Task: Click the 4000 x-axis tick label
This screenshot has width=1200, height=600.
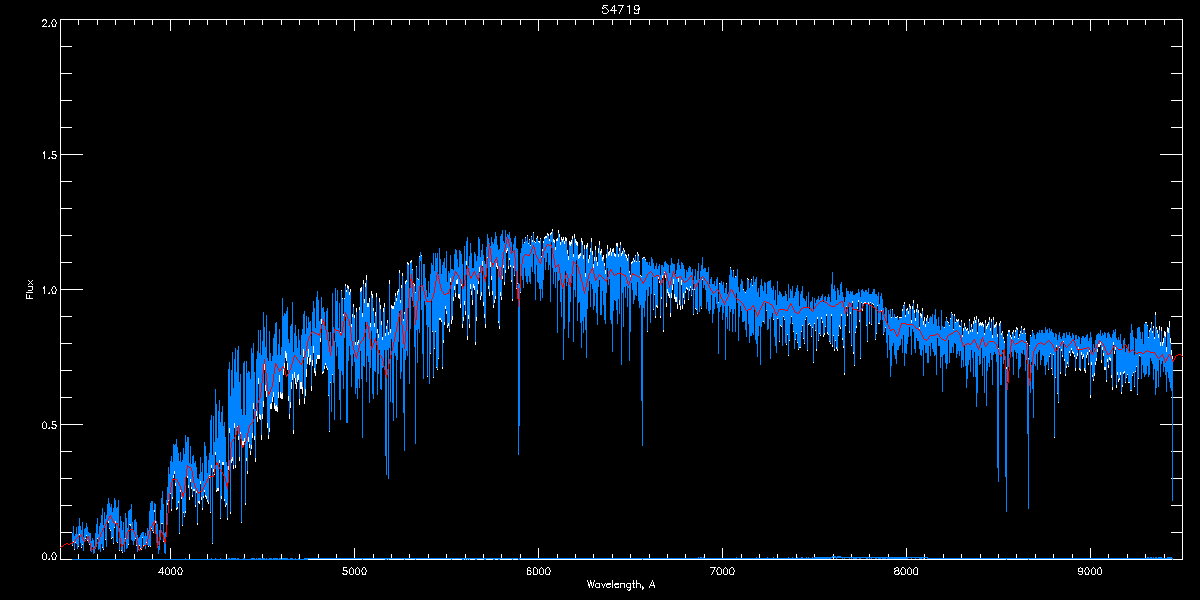Action: [171, 571]
